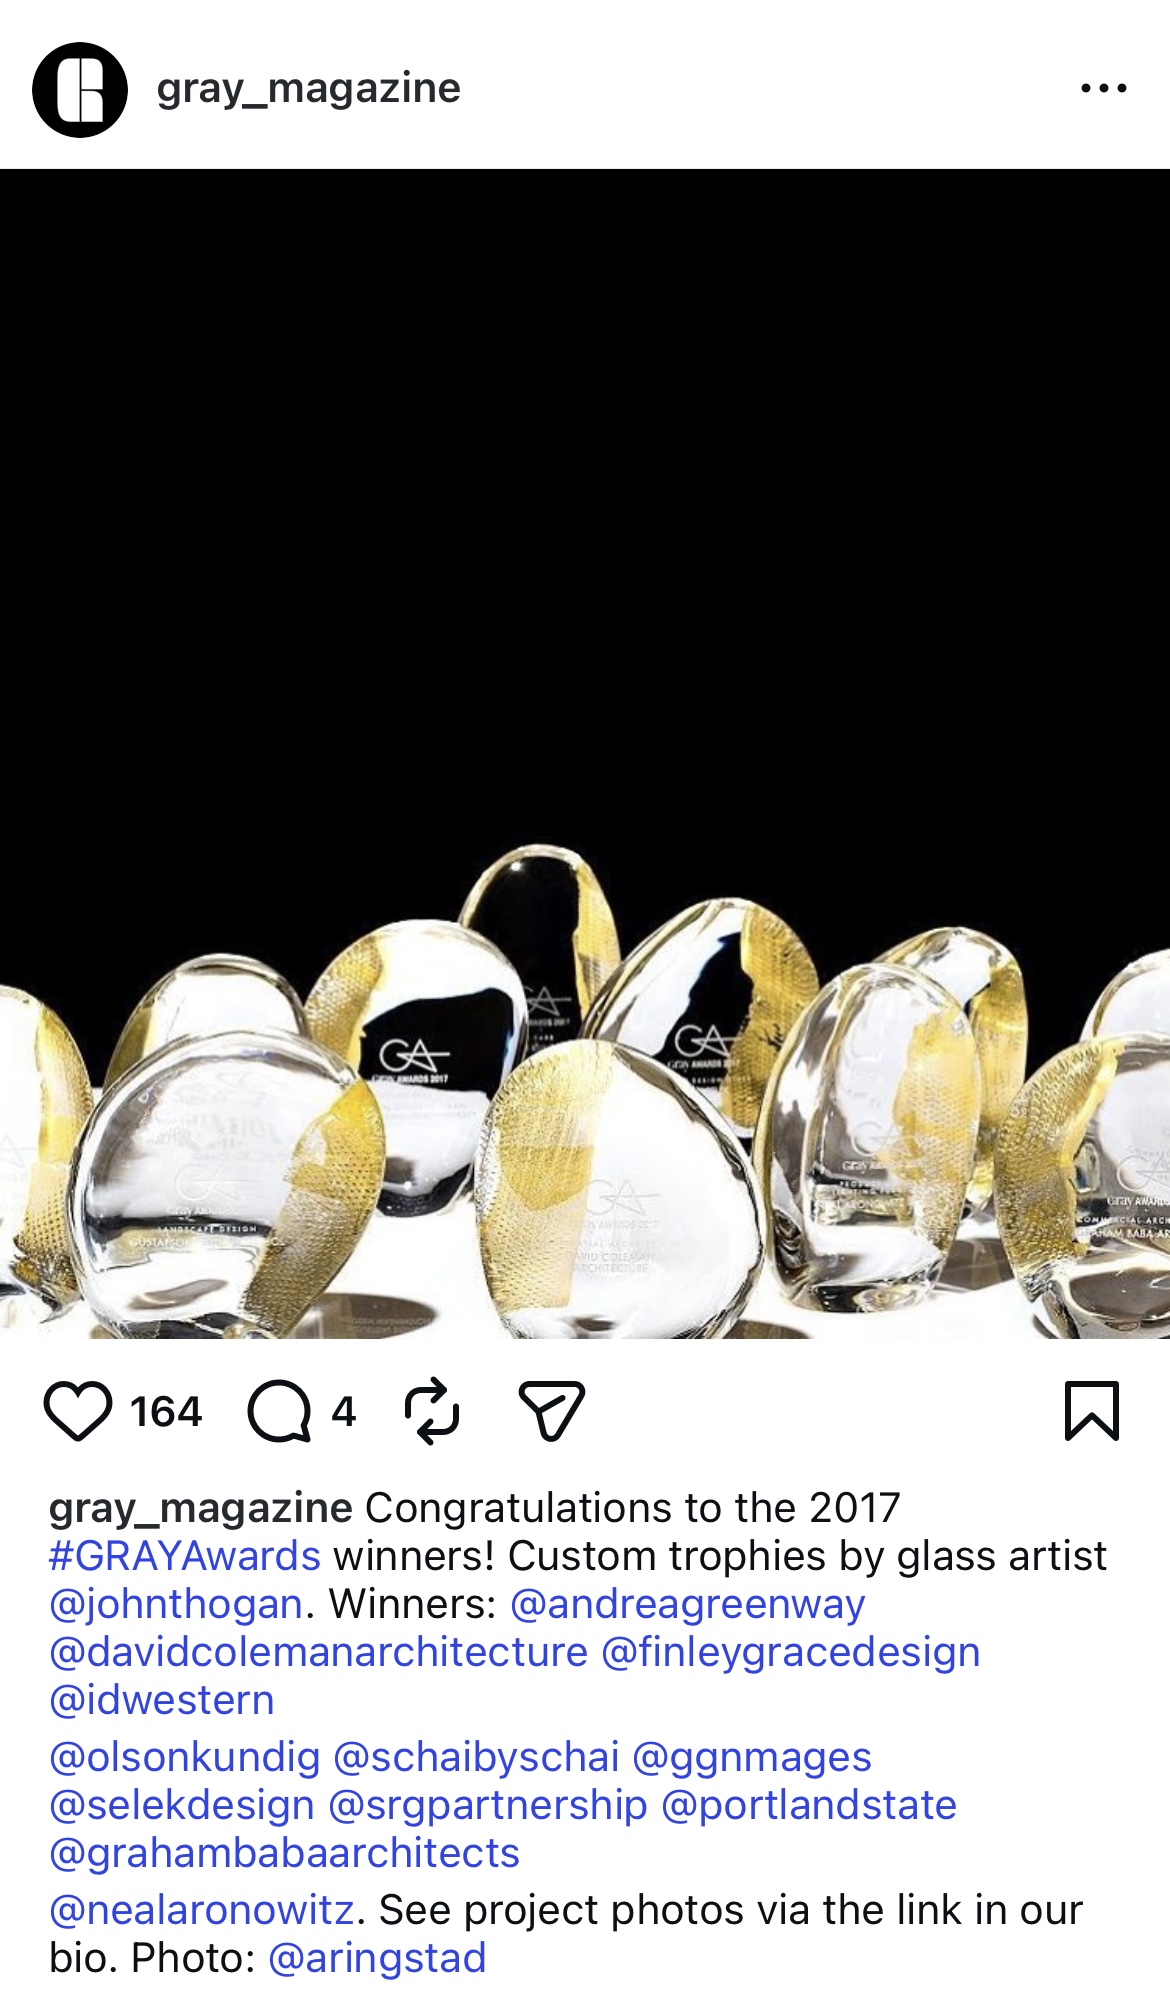Tap the repost arrows icon
This screenshot has height=2004, width=1170.
431,1411
